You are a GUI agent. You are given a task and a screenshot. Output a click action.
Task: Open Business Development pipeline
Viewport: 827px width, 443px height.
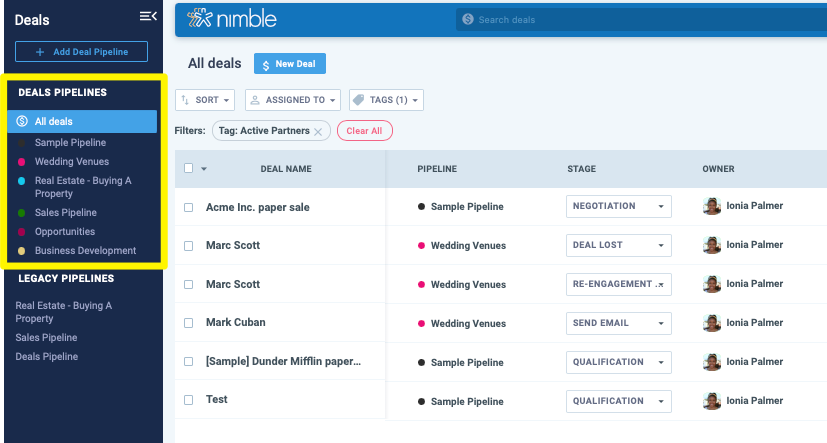coord(85,251)
